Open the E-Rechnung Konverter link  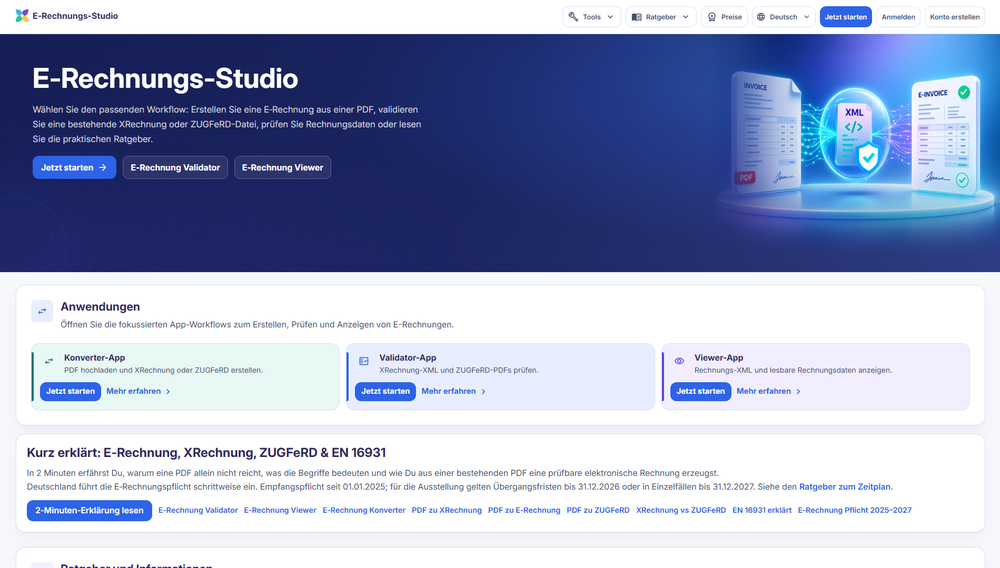[364, 510]
